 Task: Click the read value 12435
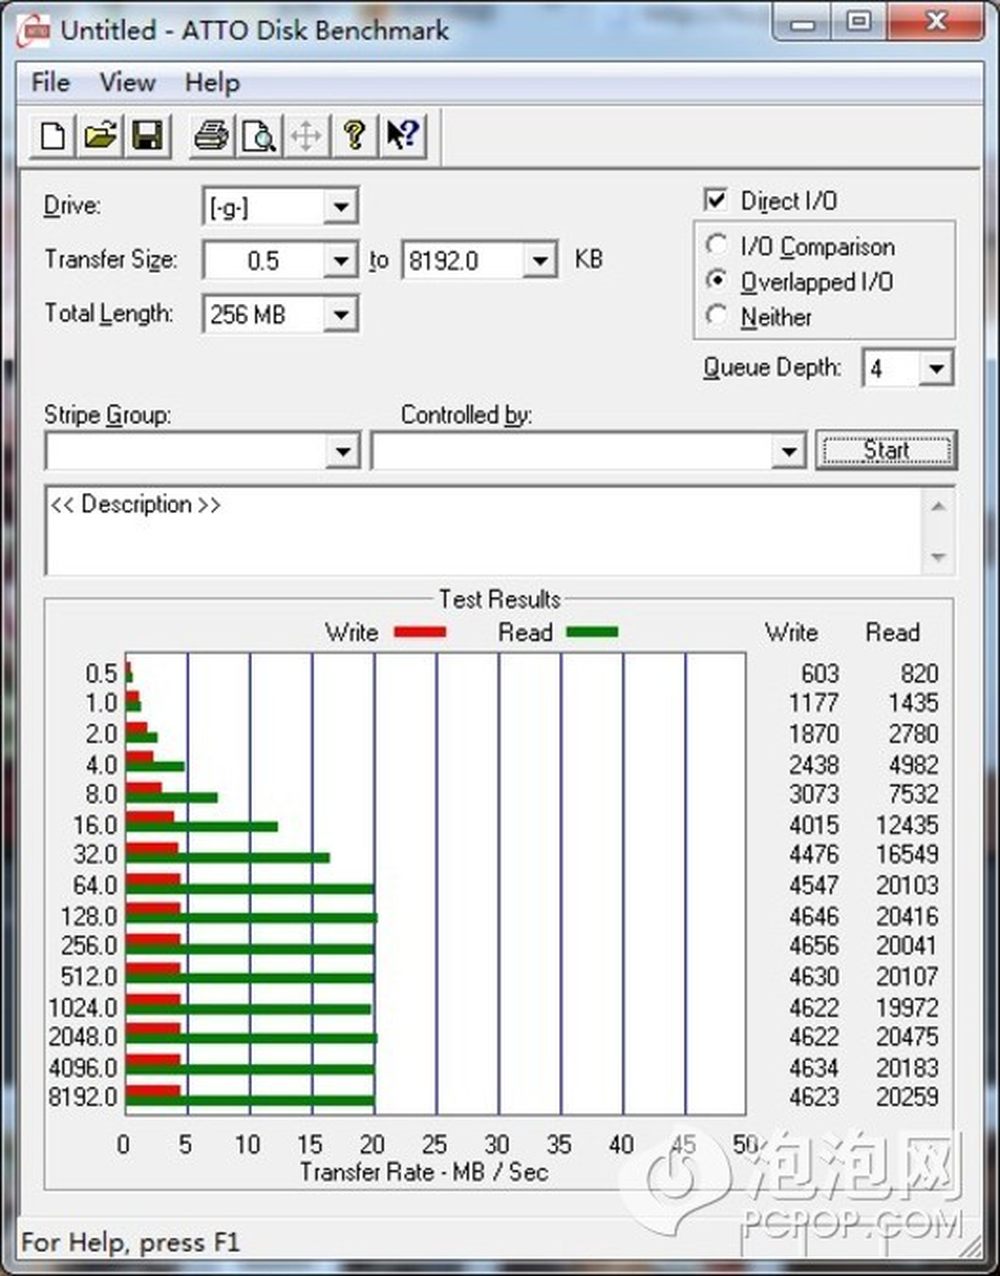click(907, 825)
